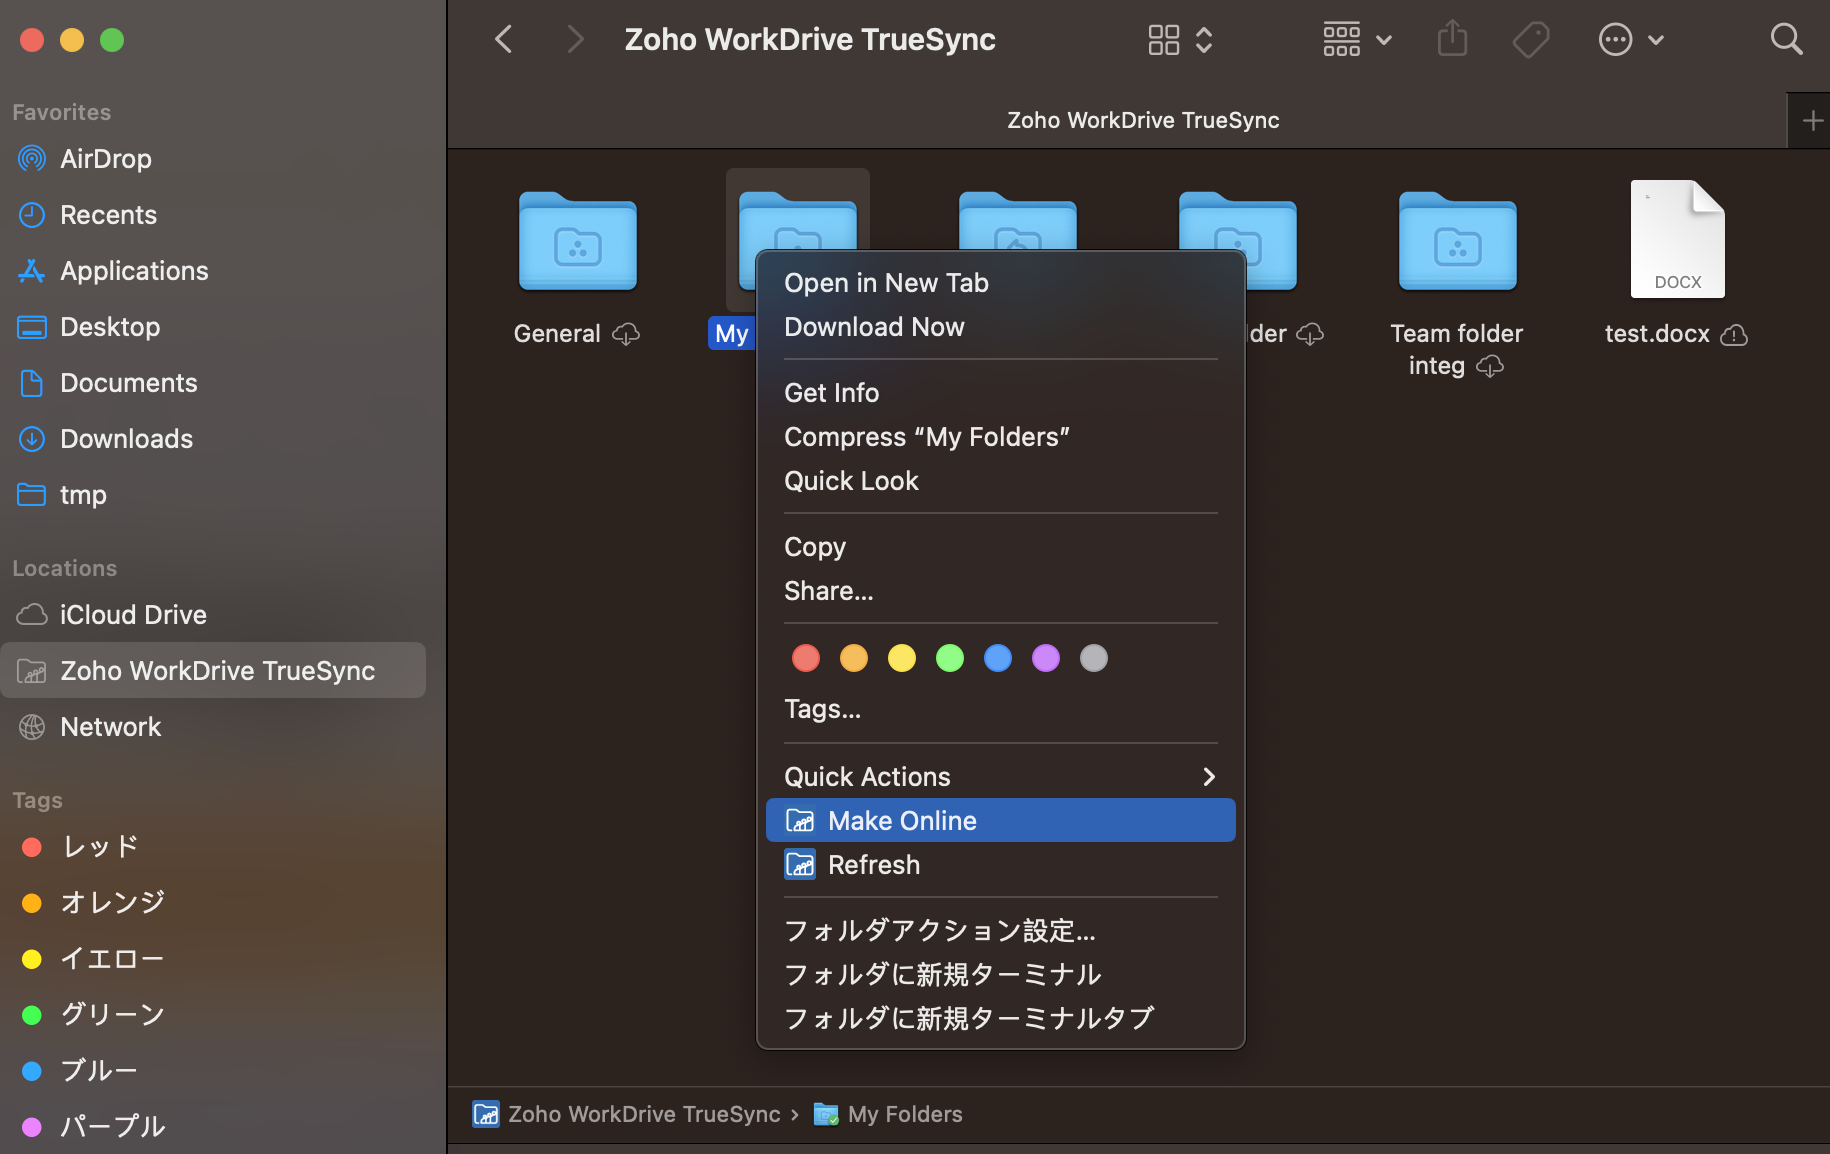Add a new tab with the plus button
Image resolution: width=1830 pixels, height=1154 pixels.
(1811, 121)
